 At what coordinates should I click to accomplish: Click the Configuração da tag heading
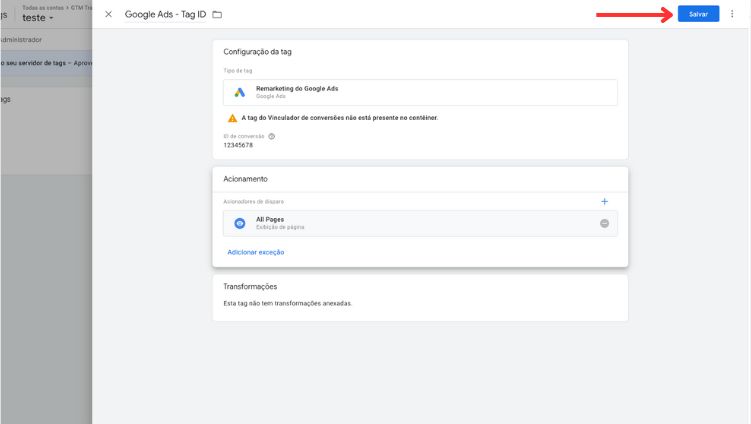tap(257, 52)
